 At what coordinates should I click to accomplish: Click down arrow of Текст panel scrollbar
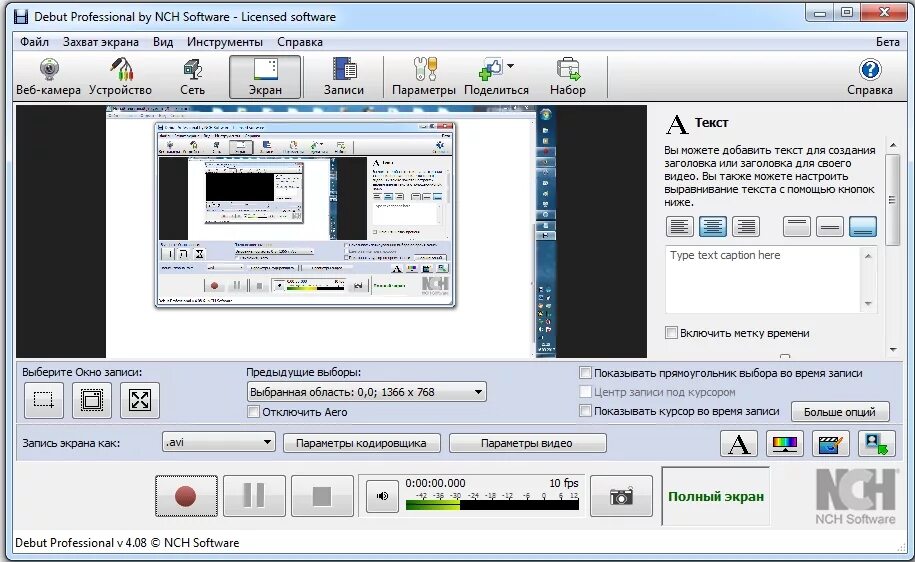click(x=893, y=350)
